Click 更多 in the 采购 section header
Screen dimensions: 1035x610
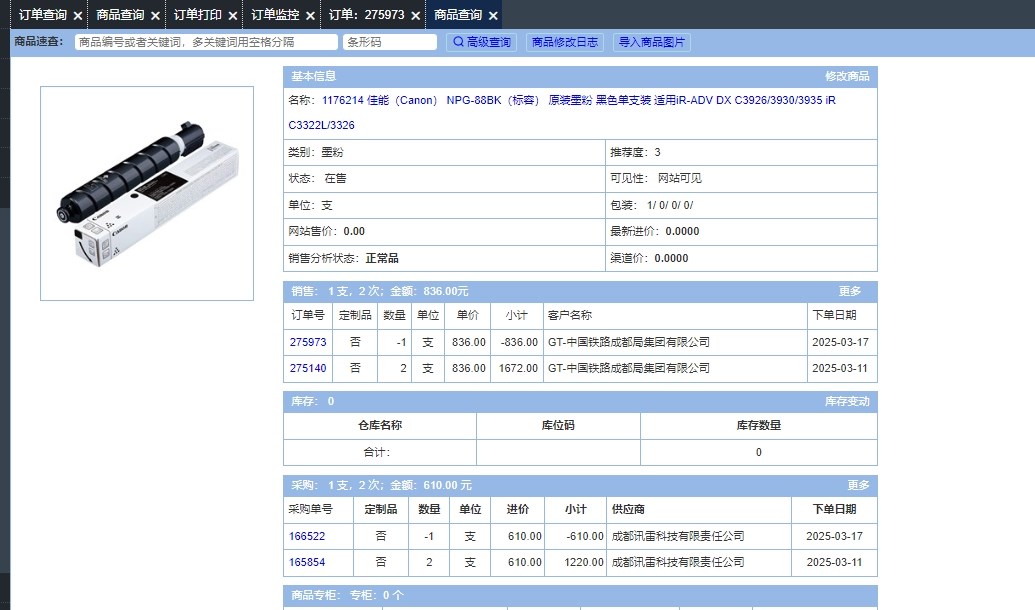tap(858, 485)
